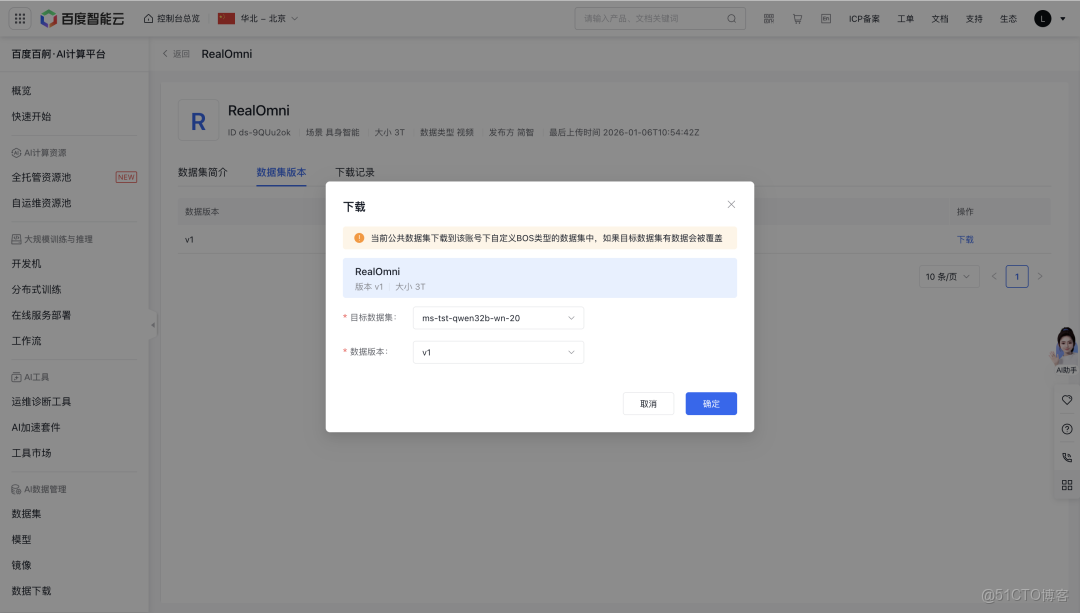Close the 下载 download dialog
Viewport: 1080px width, 613px height.
(x=731, y=204)
